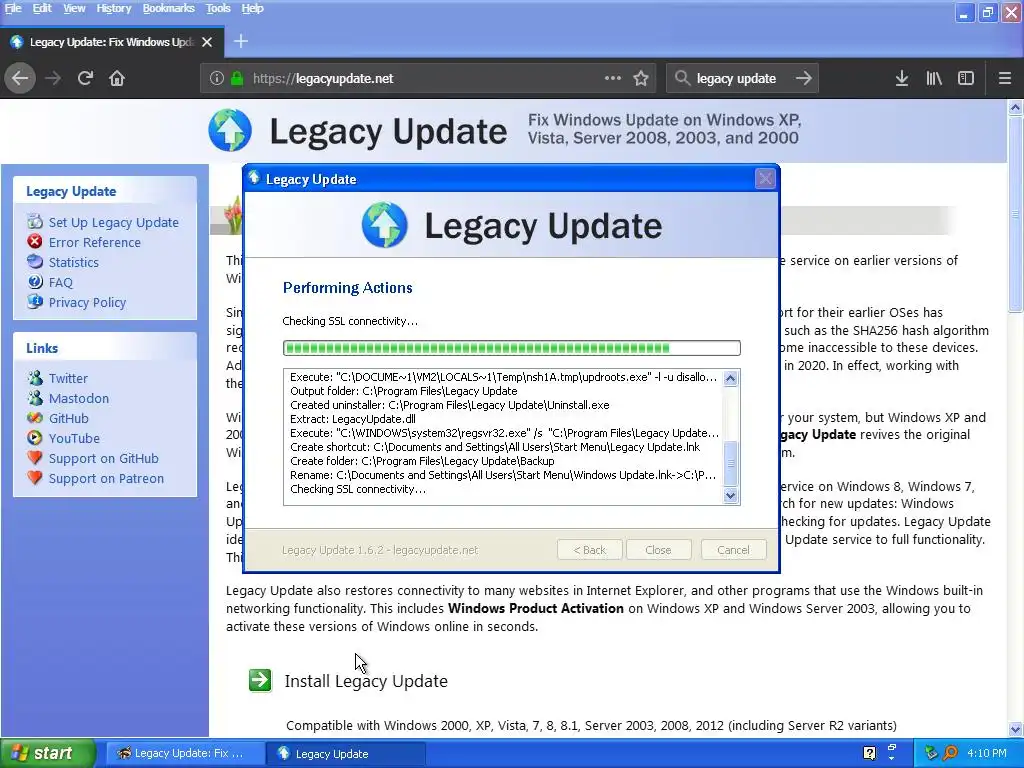The width and height of the screenshot is (1024, 768).
Task: Click the disabled Close button in installer
Action: coord(658,550)
